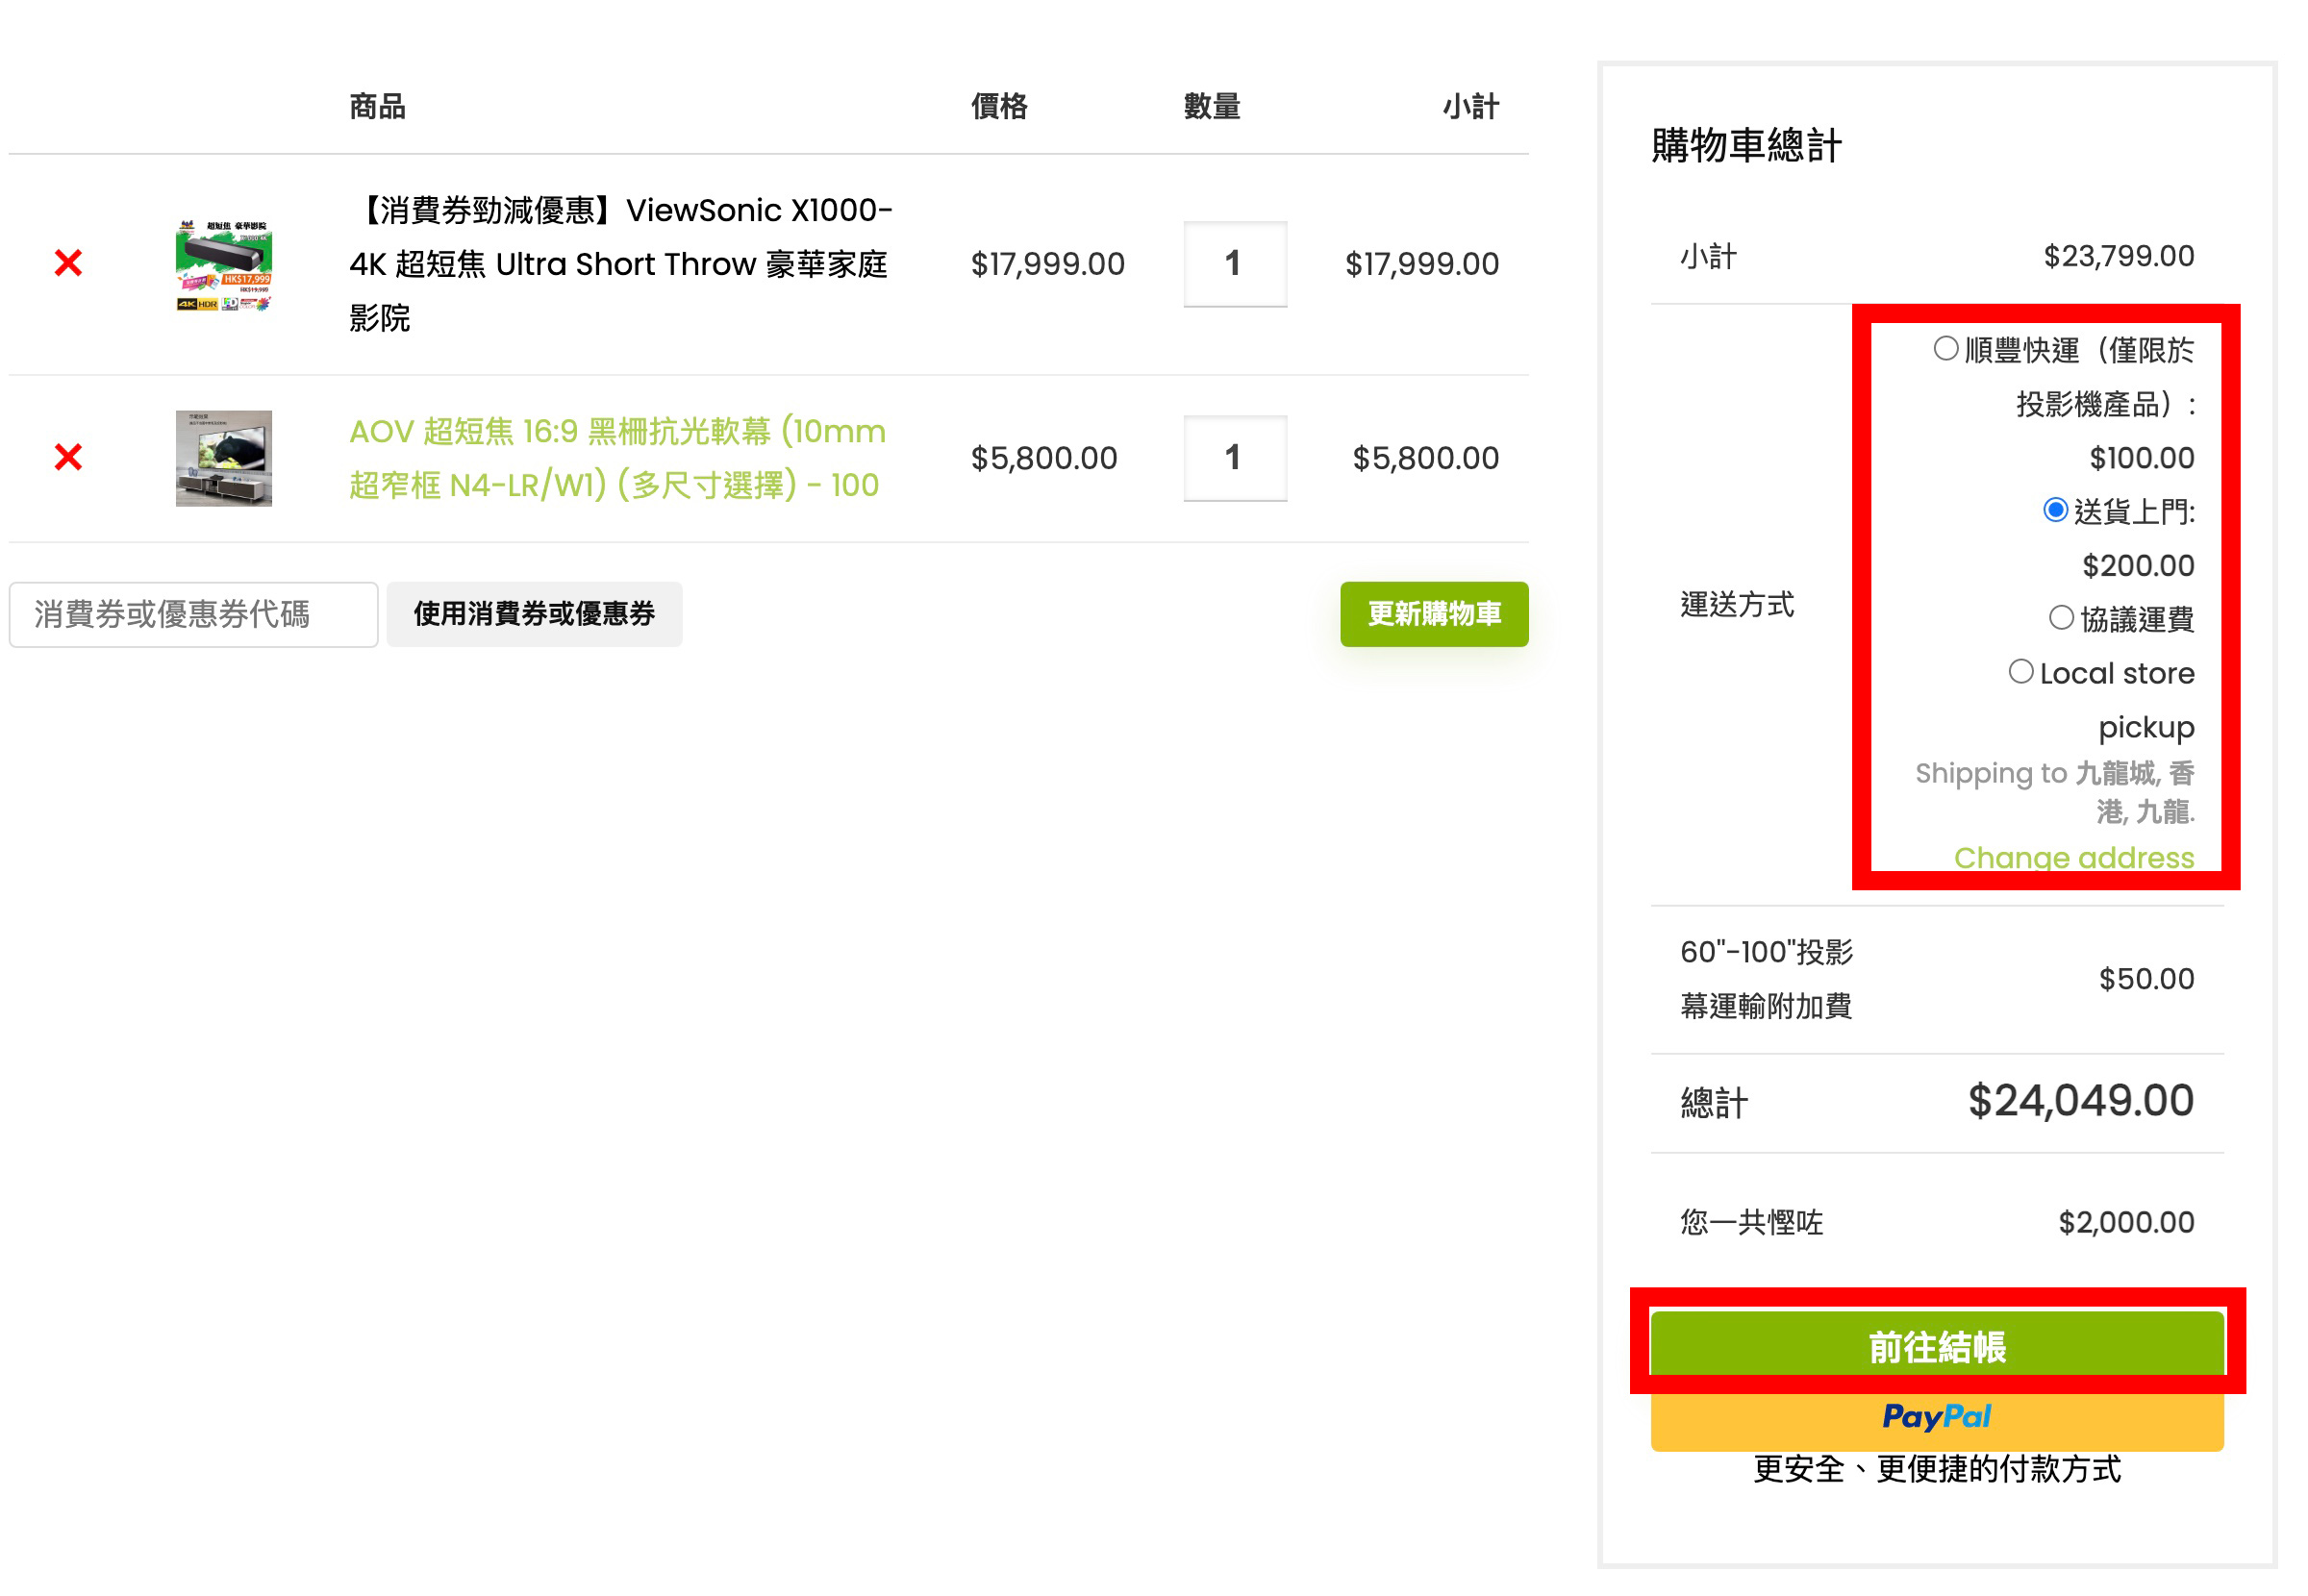Select 順豐快運 shipping option

tap(1945, 349)
